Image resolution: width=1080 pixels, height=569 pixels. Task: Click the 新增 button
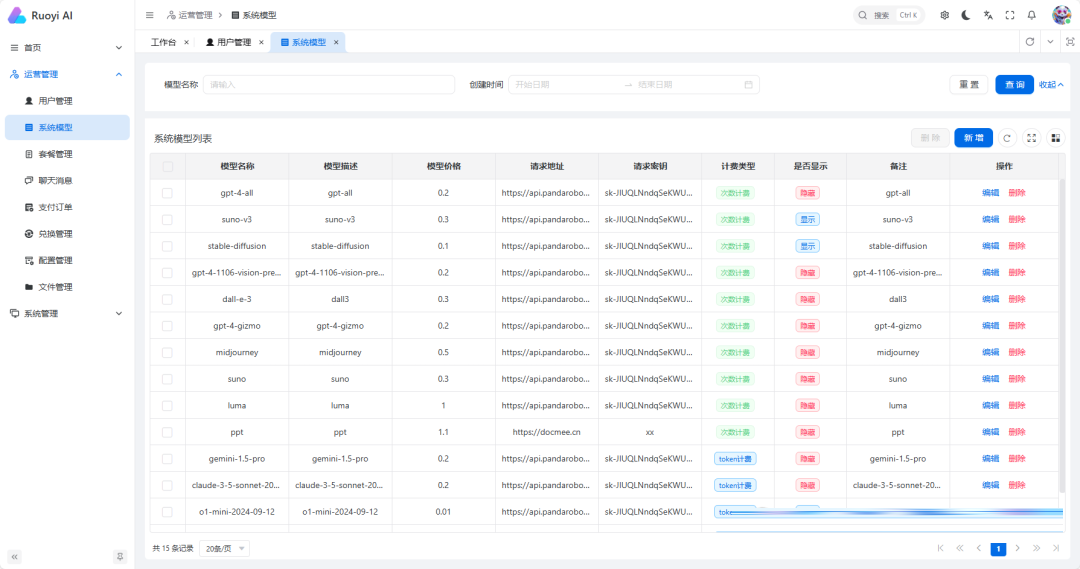tap(973, 138)
